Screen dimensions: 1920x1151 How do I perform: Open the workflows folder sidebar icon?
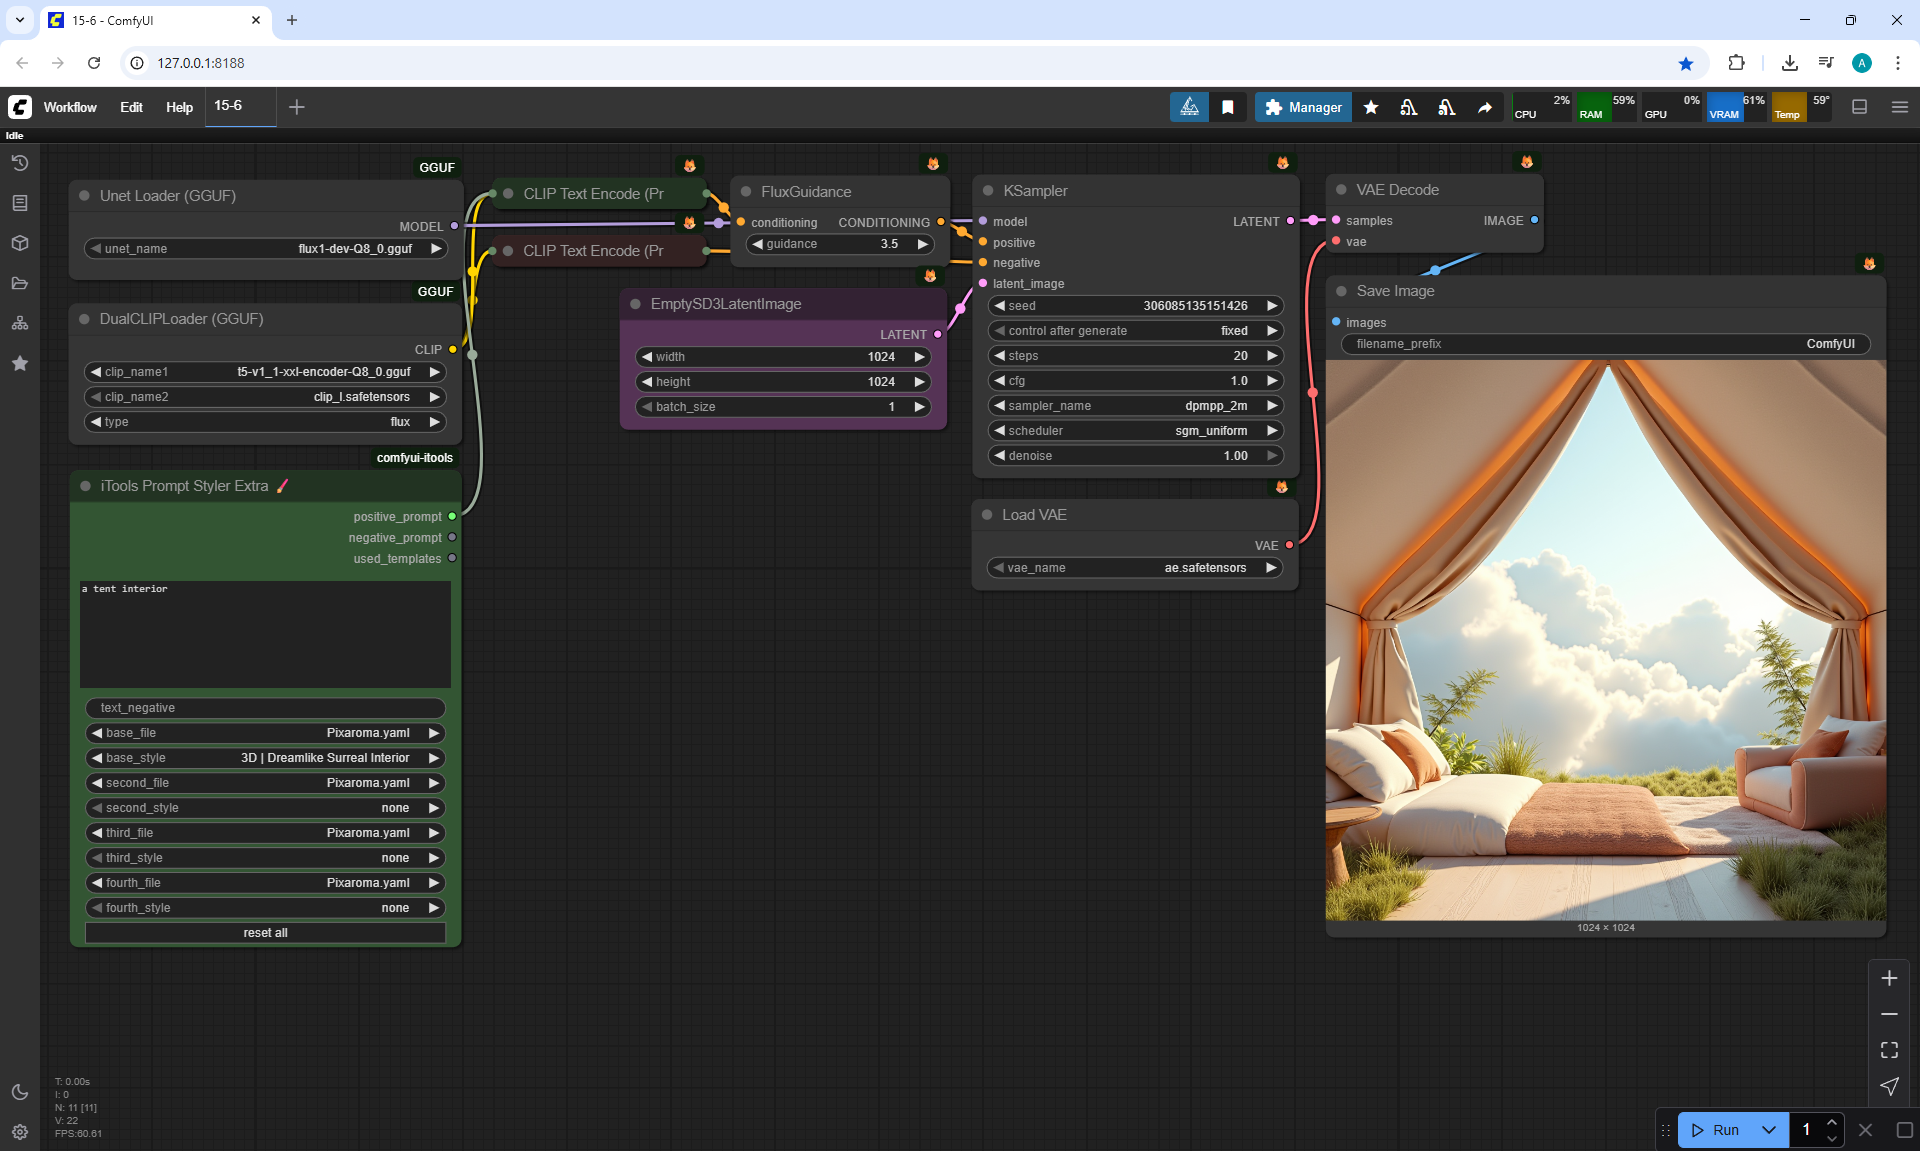tap(19, 283)
